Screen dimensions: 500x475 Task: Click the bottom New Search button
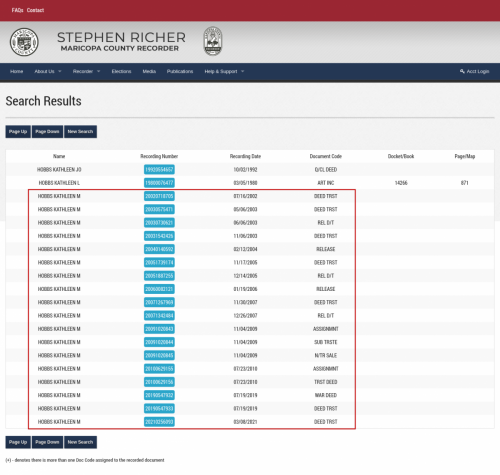(x=80, y=442)
